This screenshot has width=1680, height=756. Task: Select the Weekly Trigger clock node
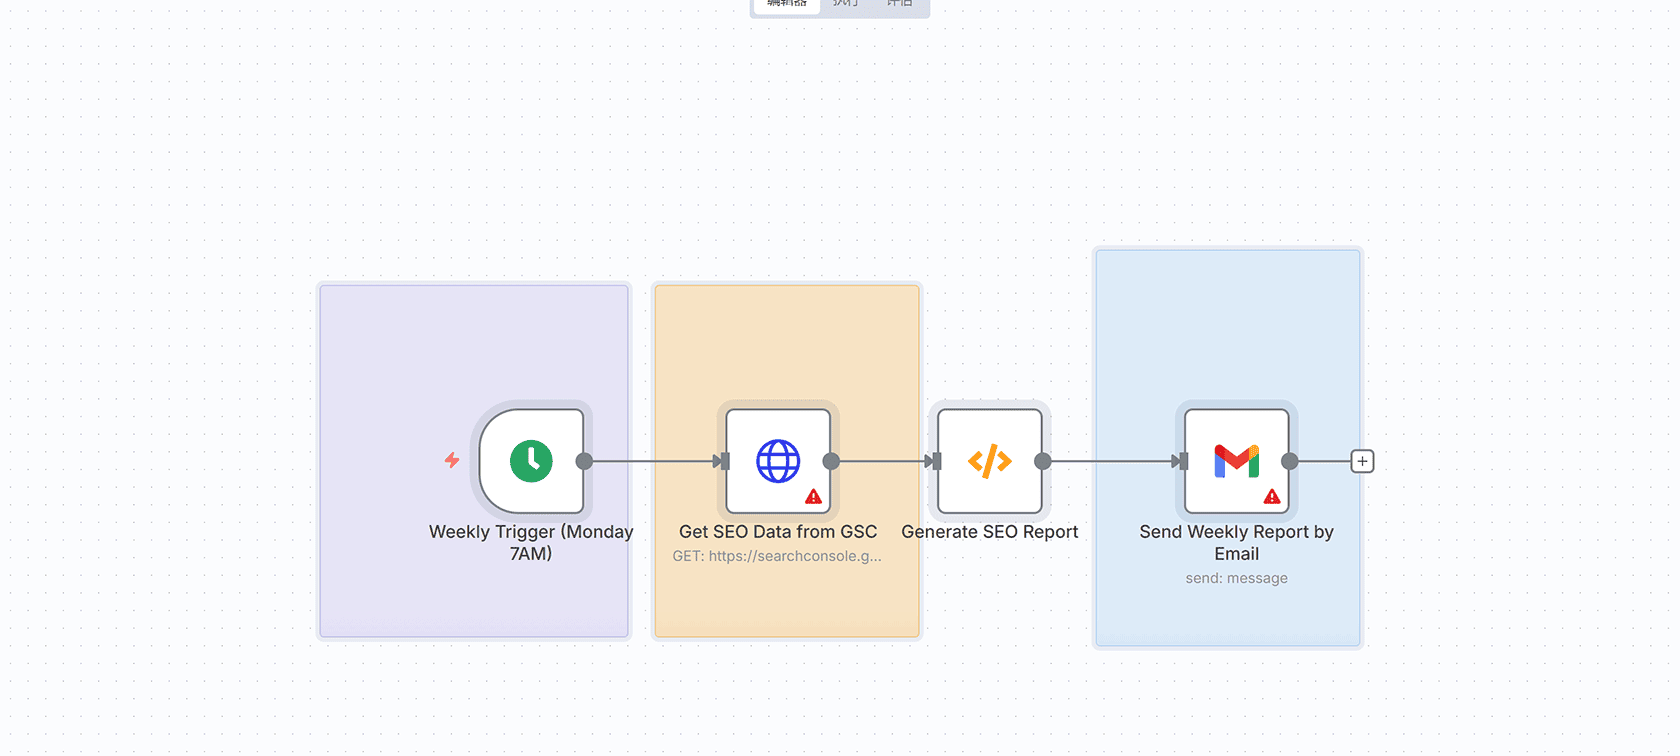point(531,461)
